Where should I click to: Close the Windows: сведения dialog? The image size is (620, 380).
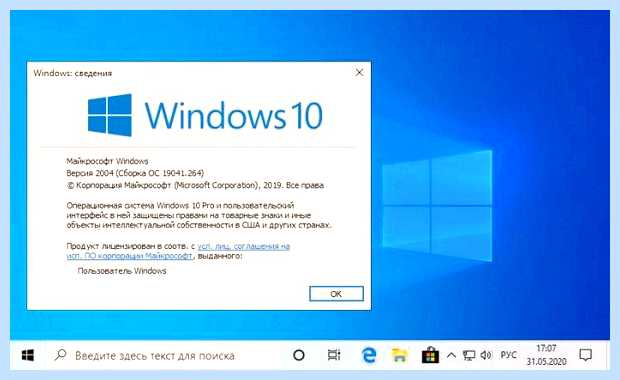359,72
